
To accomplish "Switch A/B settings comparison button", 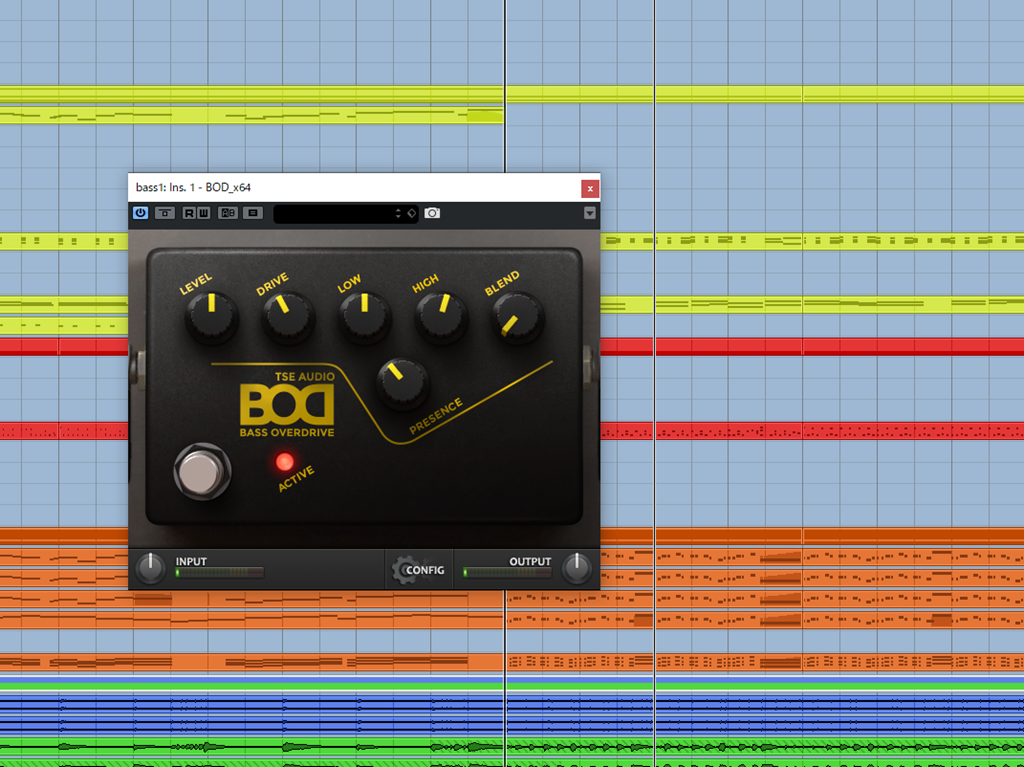I will pyautogui.click(x=228, y=213).
